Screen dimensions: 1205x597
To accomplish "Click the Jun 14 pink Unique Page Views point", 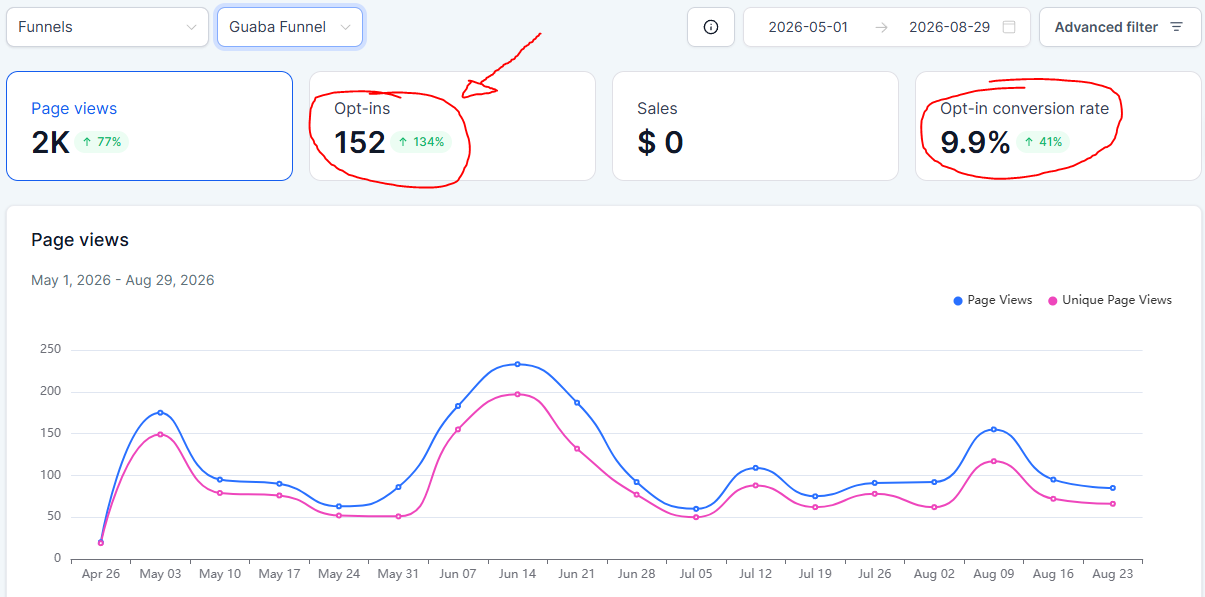I will click(x=517, y=394).
